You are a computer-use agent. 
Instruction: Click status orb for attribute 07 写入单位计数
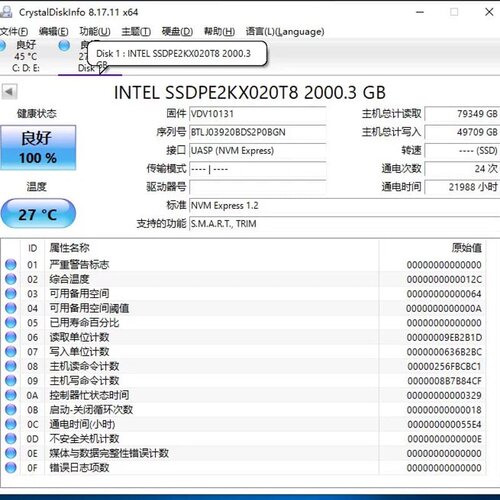11,351
